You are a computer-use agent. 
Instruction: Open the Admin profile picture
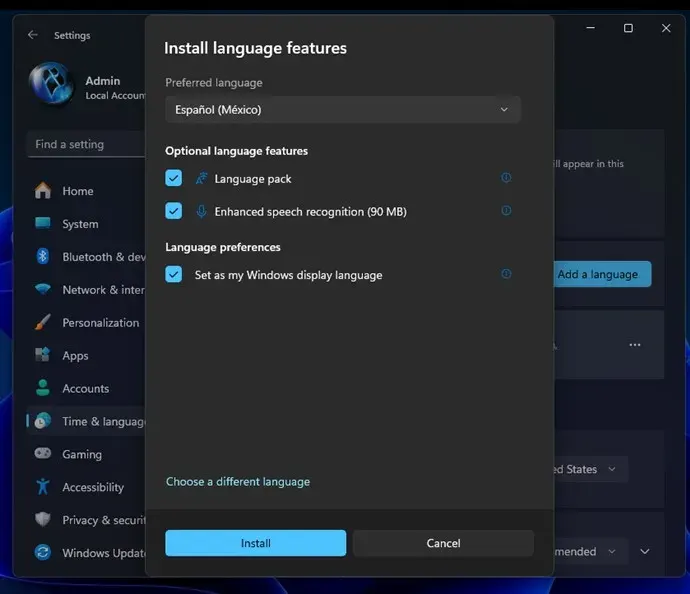click(x=51, y=84)
